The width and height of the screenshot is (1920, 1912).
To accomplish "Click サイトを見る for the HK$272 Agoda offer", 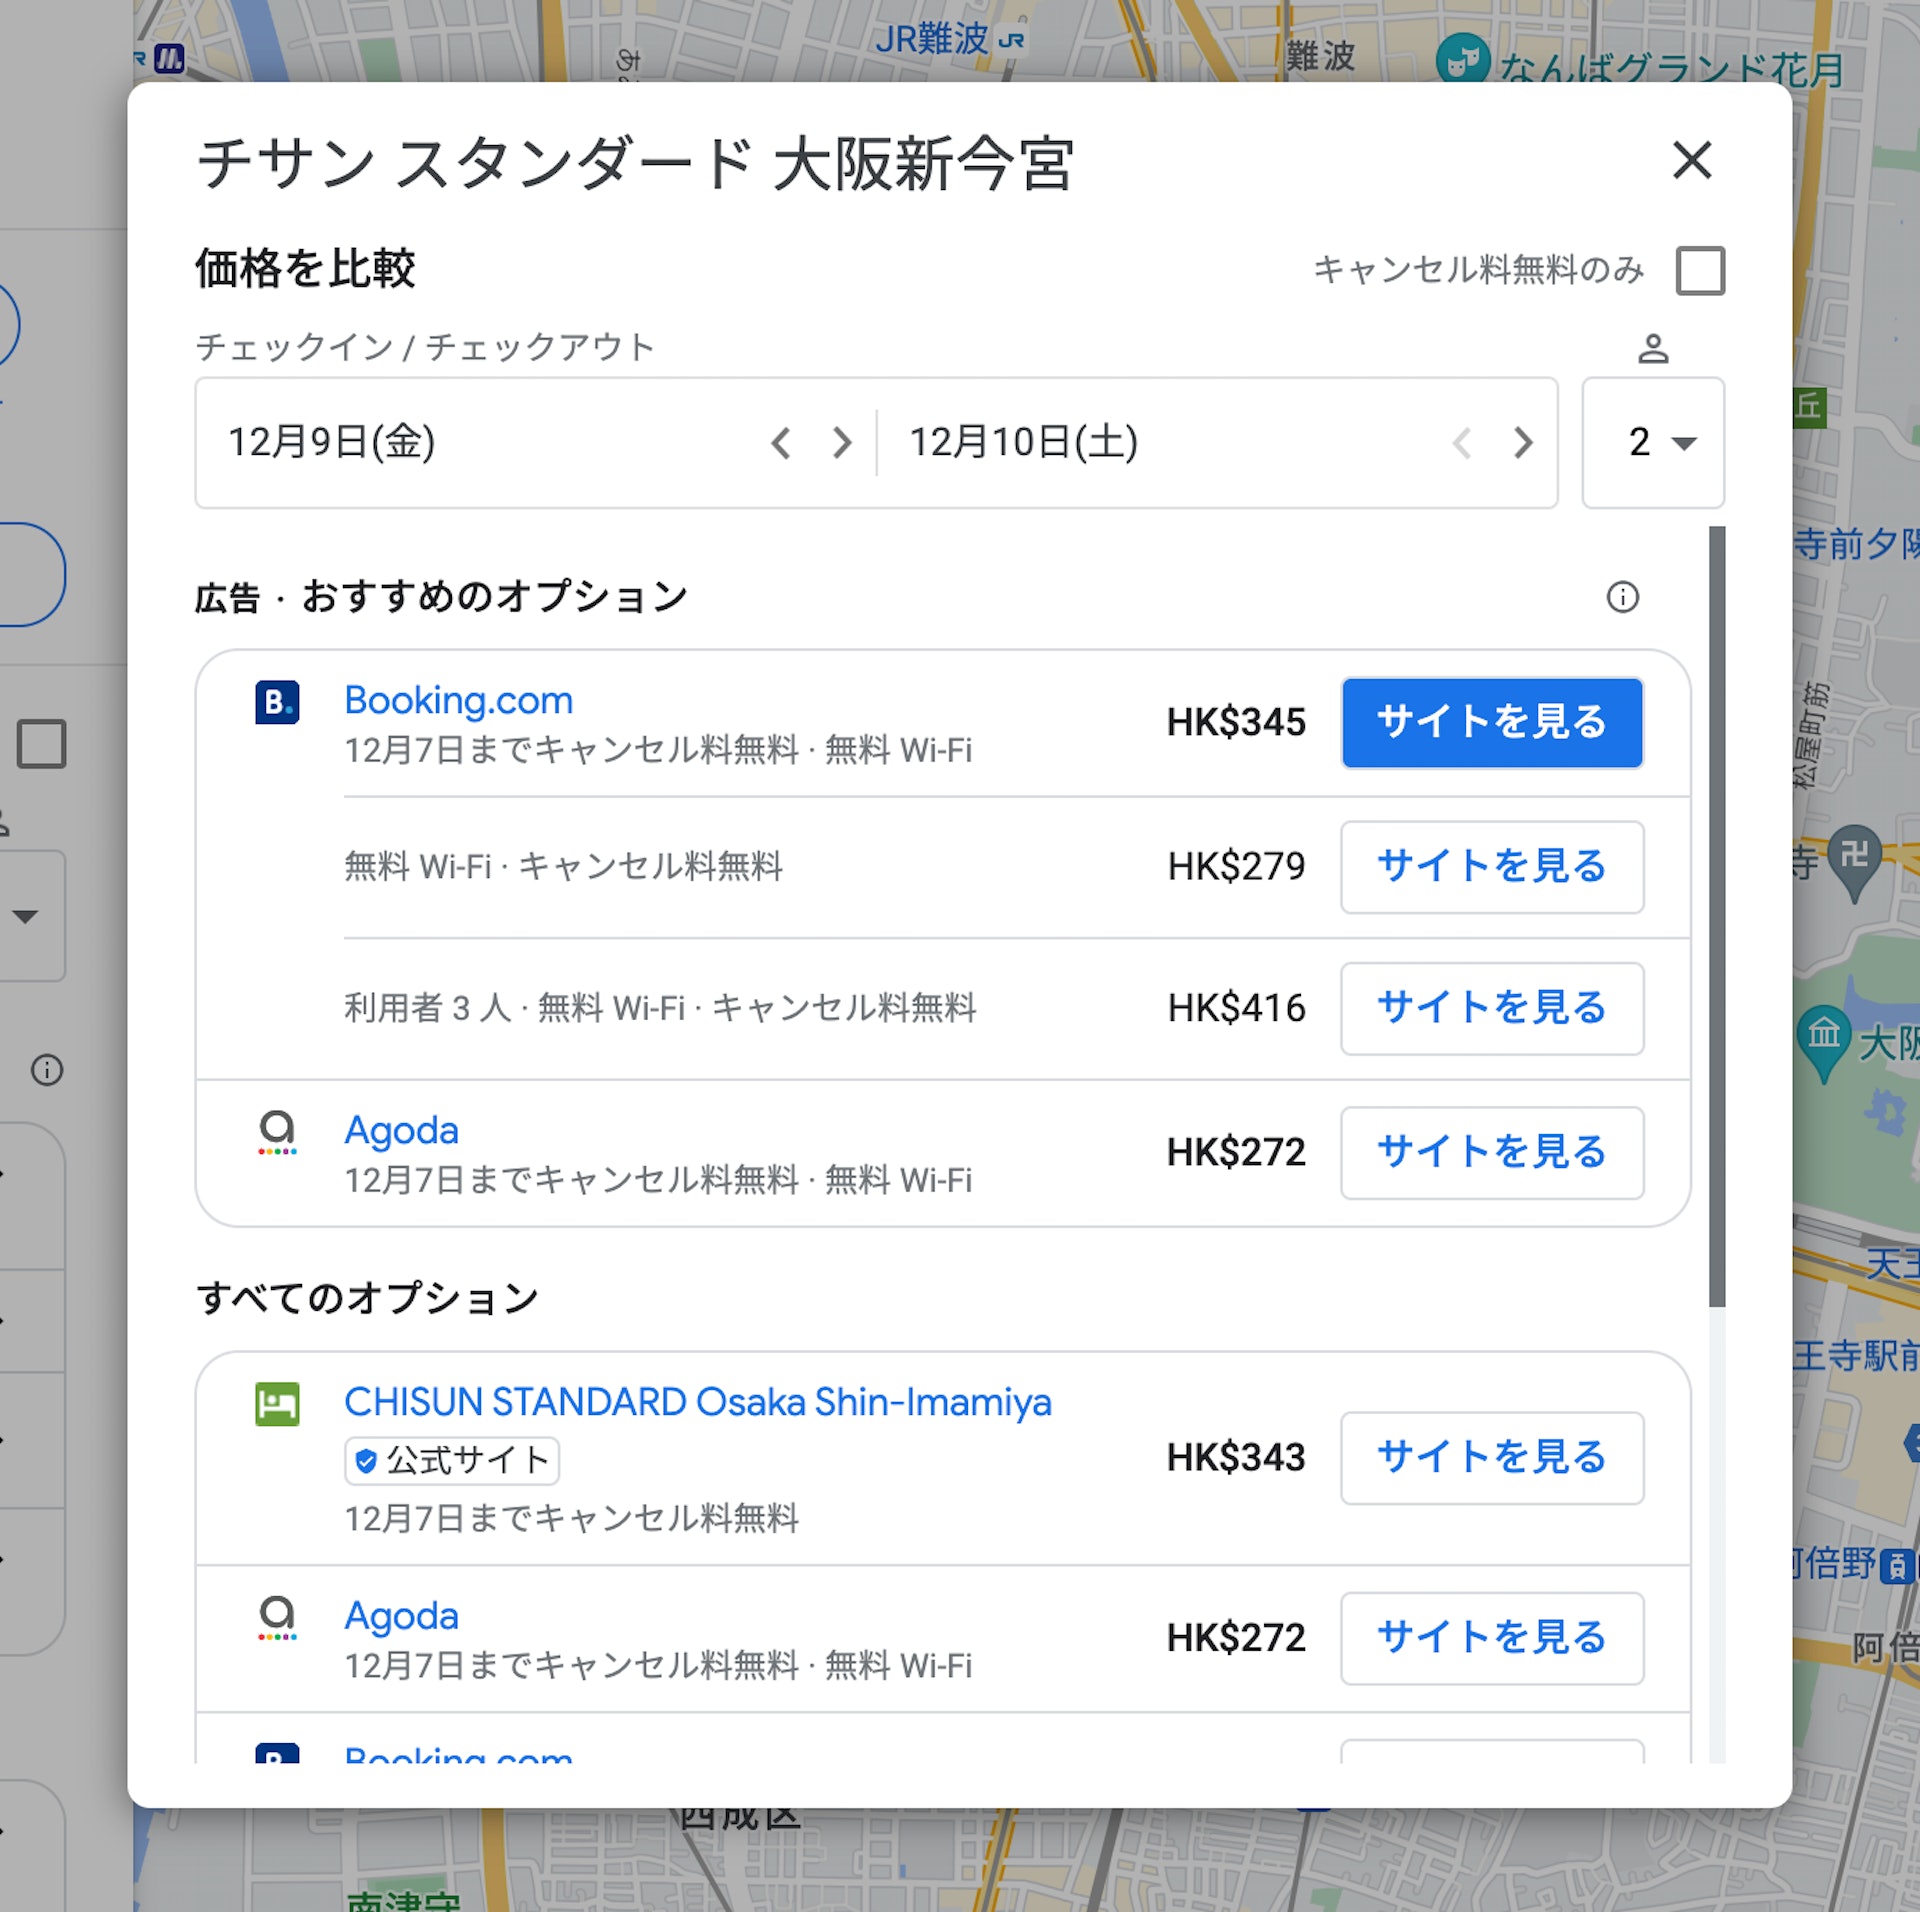I will (1492, 1152).
